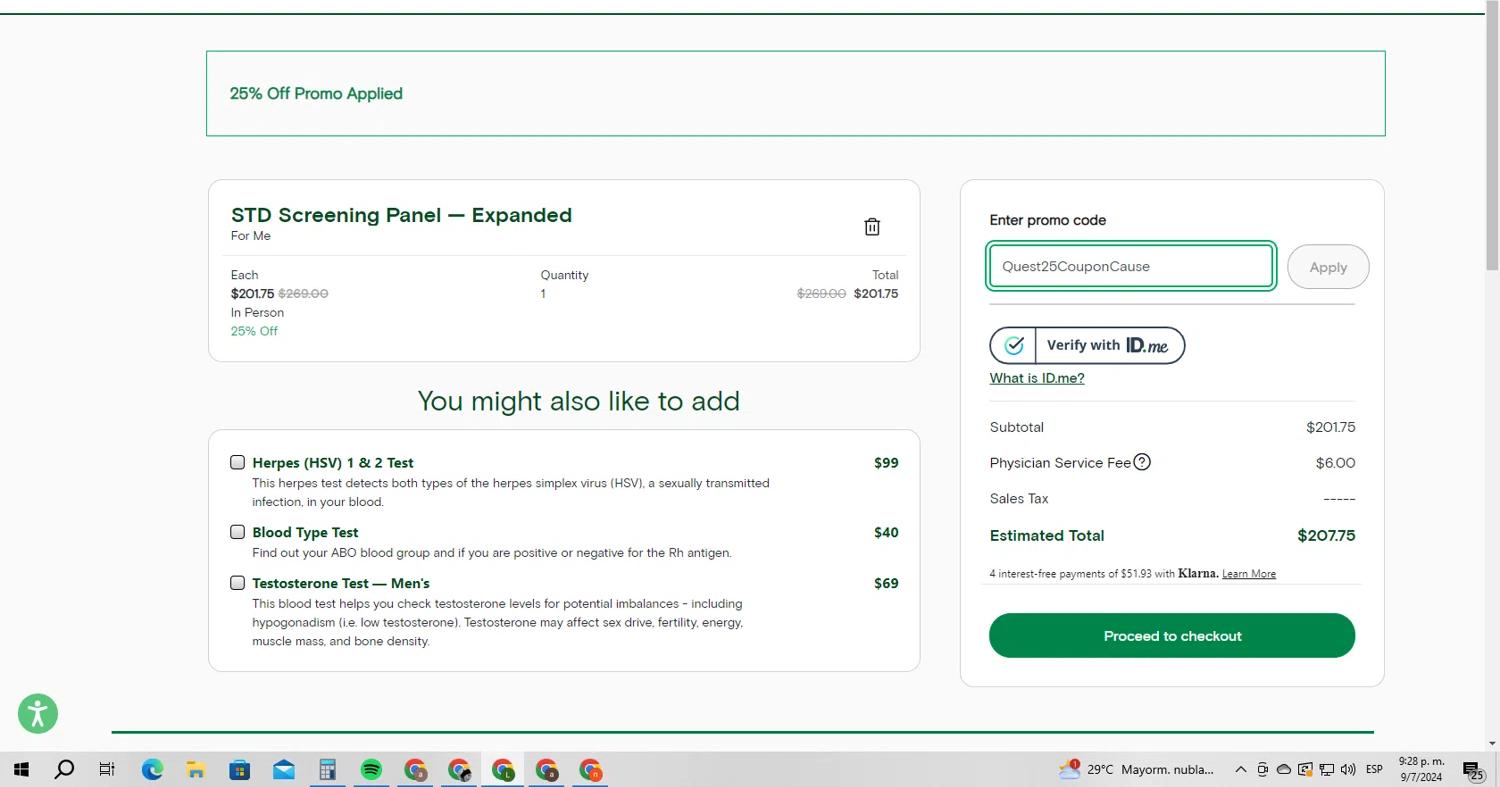The image size is (1500, 787).
Task: Switch to Chrome window with green L profile
Action: click(x=503, y=770)
